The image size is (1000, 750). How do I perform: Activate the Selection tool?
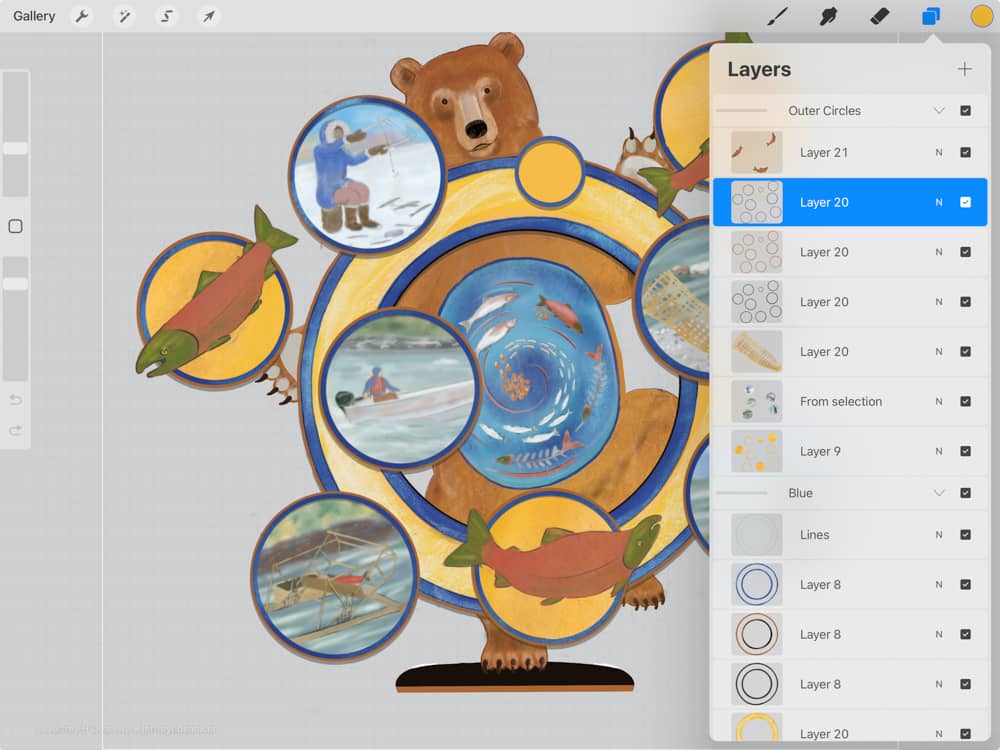(x=166, y=16)
